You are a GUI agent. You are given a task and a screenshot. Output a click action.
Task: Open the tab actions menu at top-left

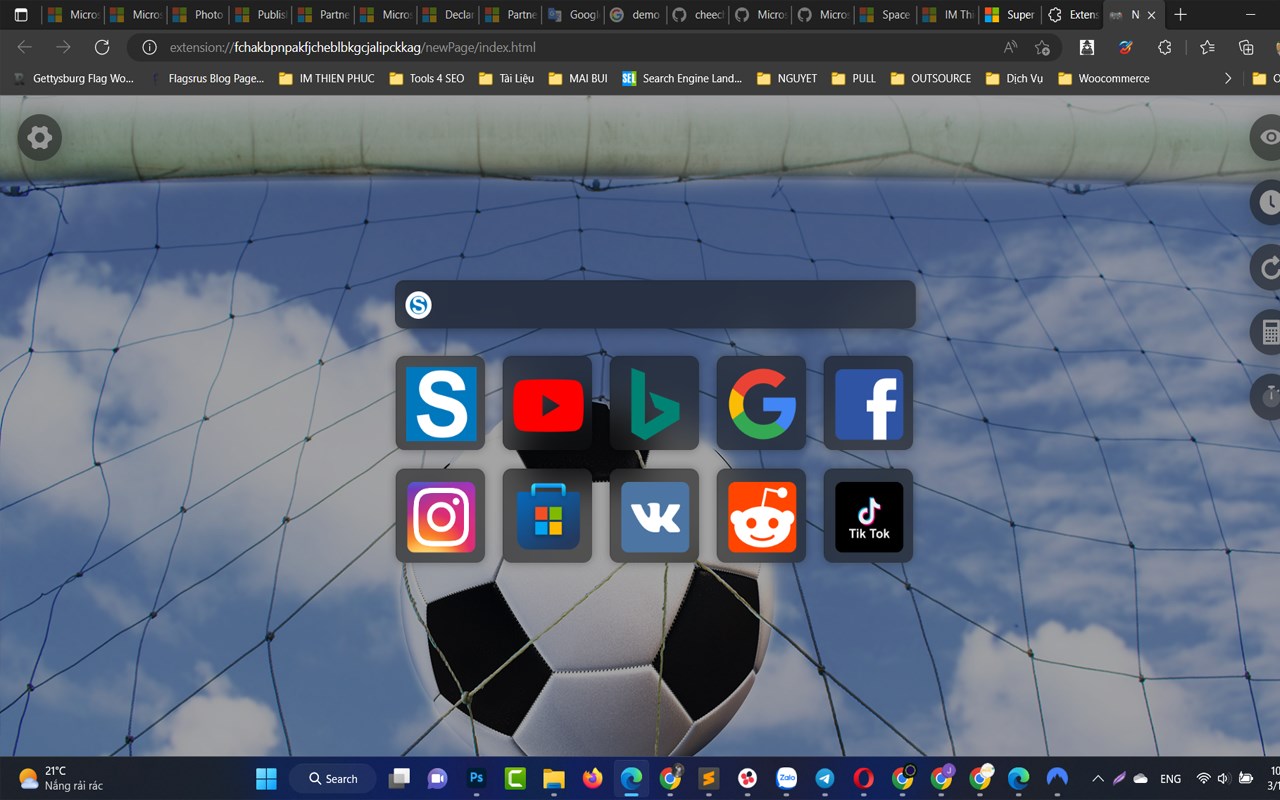pyautogui.click(x=21, y=15)
